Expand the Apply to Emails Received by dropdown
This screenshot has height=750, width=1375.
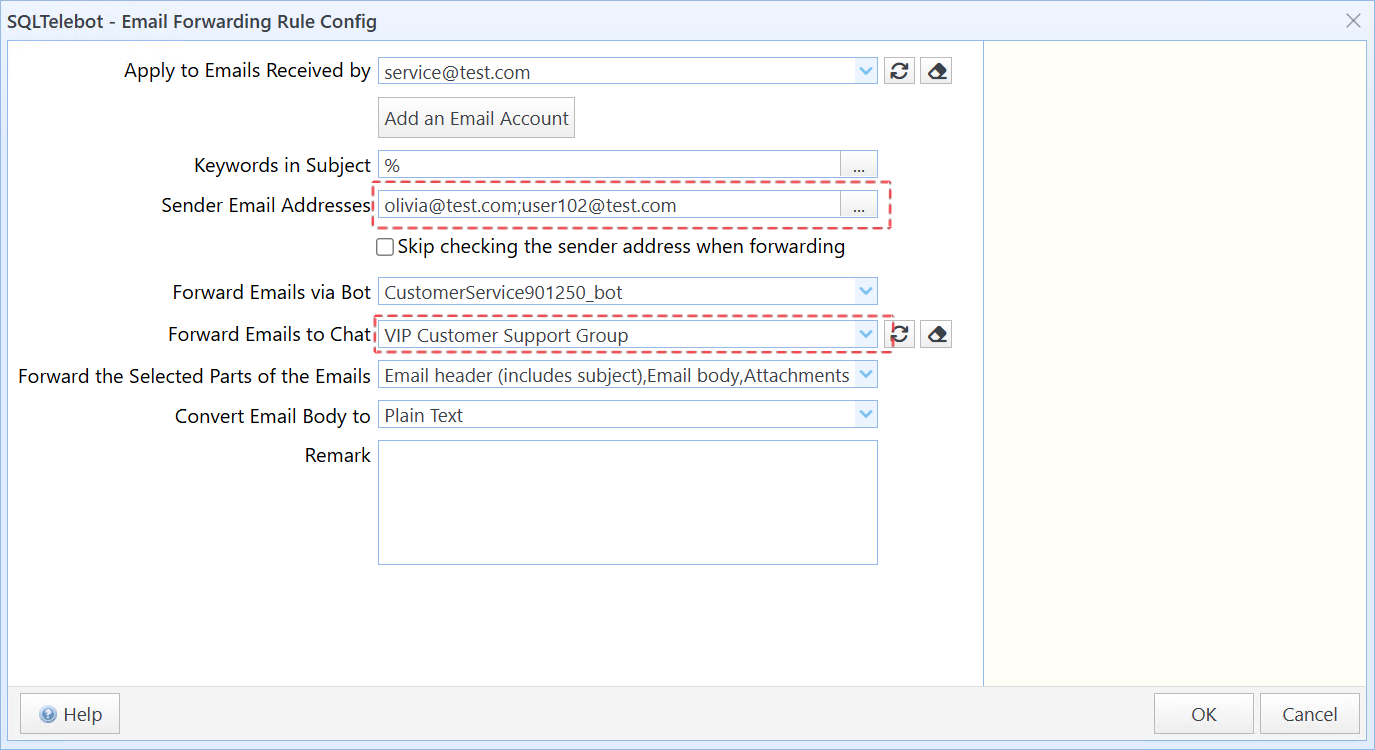[866, 71]
